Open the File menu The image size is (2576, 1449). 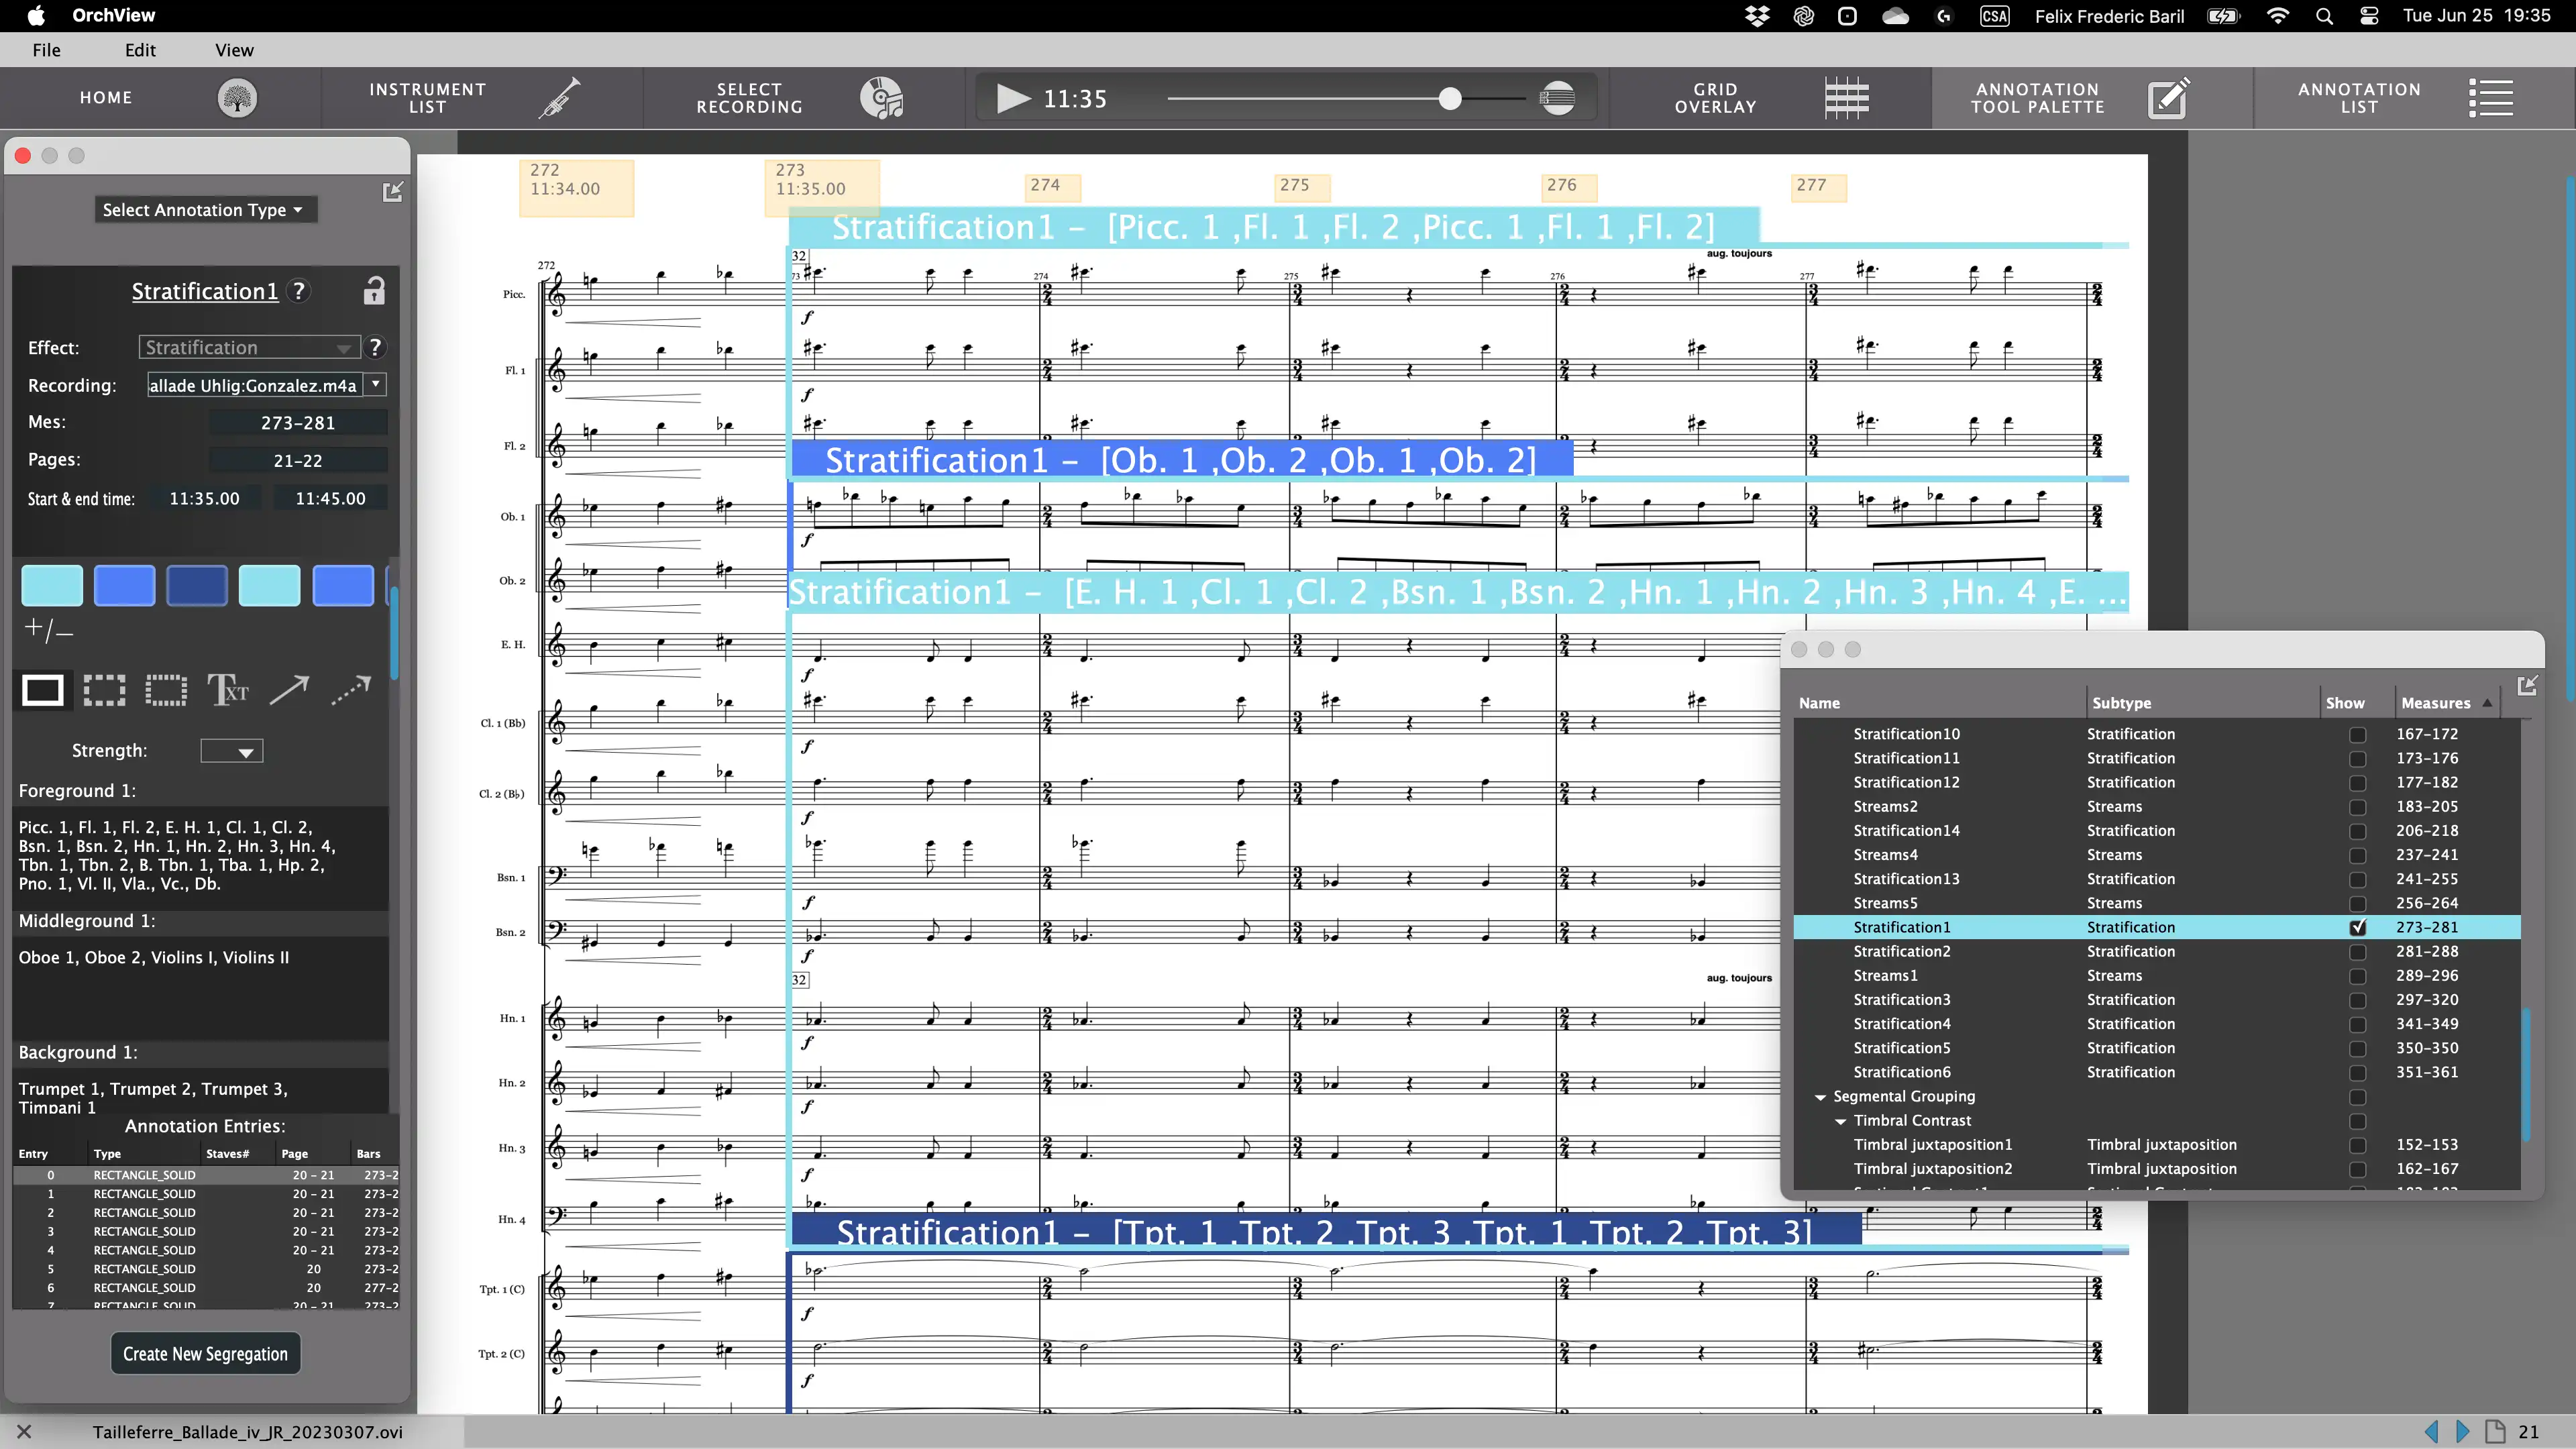[46, 50]
